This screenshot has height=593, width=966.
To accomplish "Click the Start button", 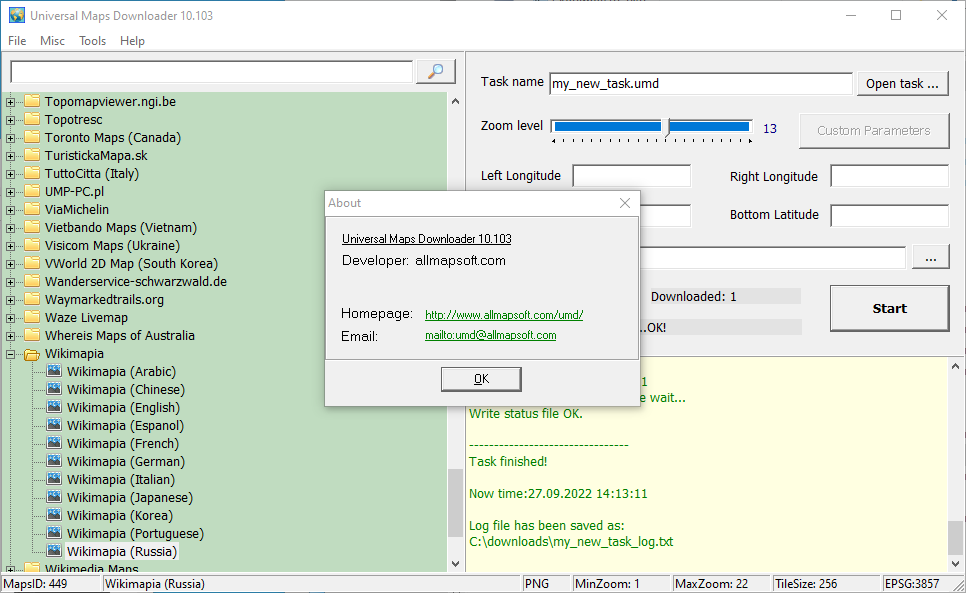I will (889, 309).
